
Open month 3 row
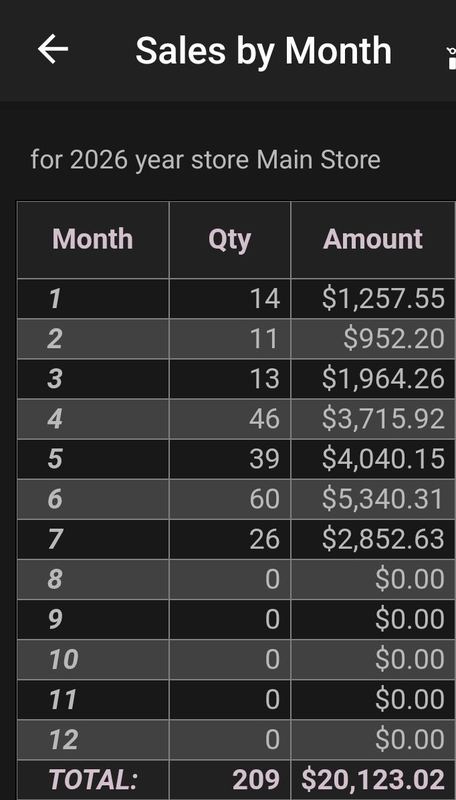(x=236, y=379)
